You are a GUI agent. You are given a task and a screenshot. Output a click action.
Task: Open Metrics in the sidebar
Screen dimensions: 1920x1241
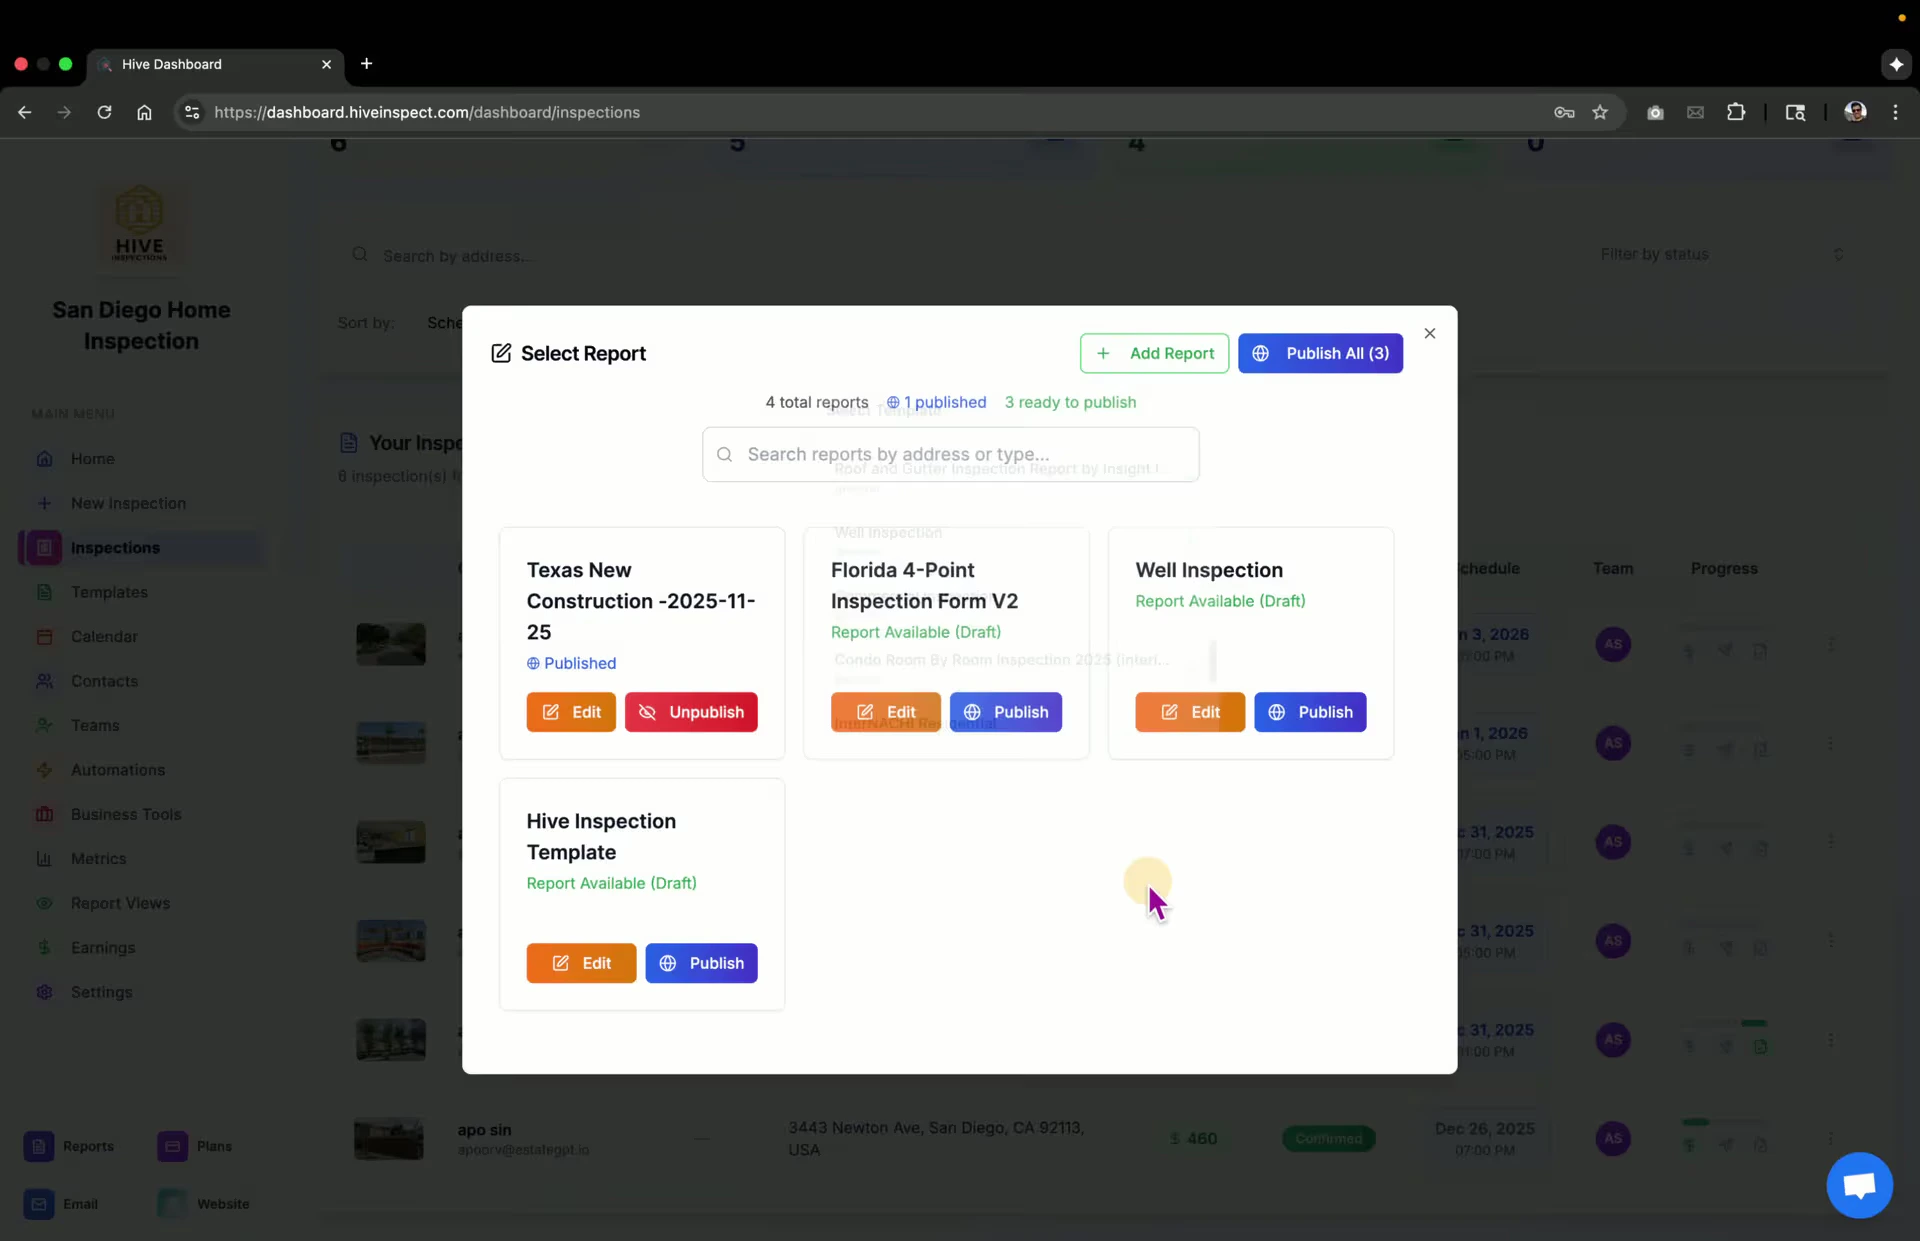click(x=98, y=859)
